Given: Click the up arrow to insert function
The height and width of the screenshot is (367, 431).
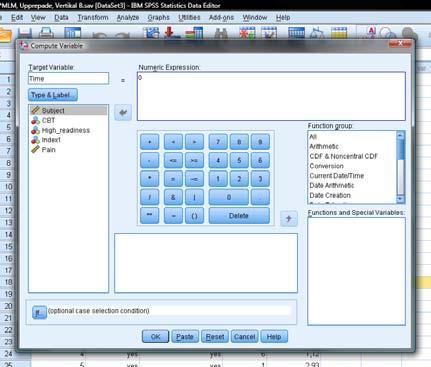Looking at the screenshot, I should (x=289, y=219).
